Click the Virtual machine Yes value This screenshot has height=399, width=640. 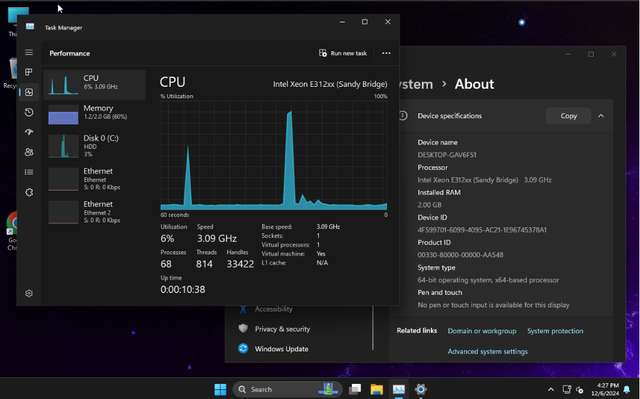point(321,254)
